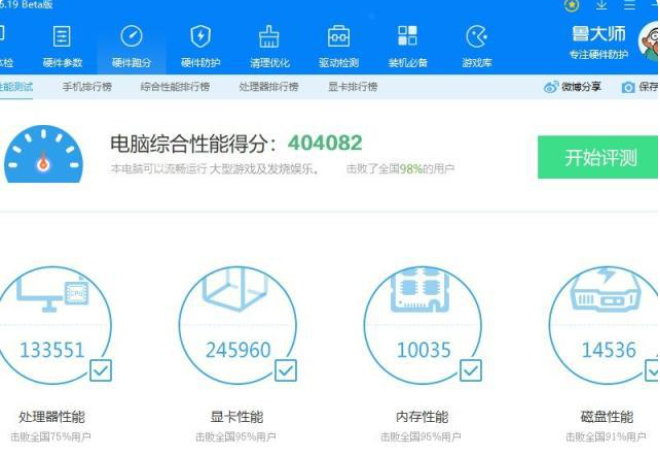Image resolution: width=660 pixels, height=456 pixels.
Task: Select the 硬件跑分 benchmark gauge icon
Action: tap(131, 39)
